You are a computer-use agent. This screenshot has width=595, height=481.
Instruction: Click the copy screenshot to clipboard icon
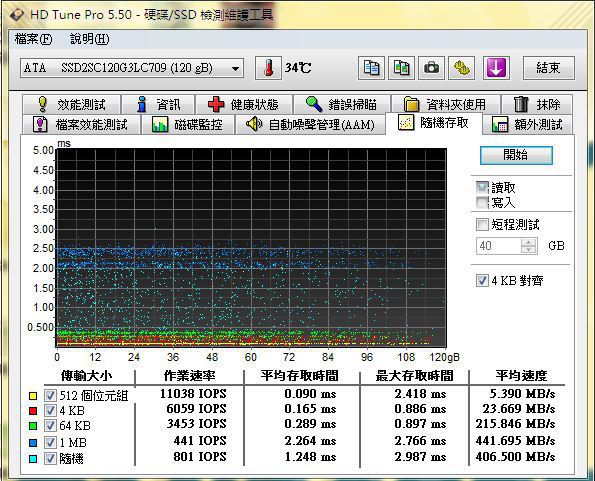[x=401, y=68]
